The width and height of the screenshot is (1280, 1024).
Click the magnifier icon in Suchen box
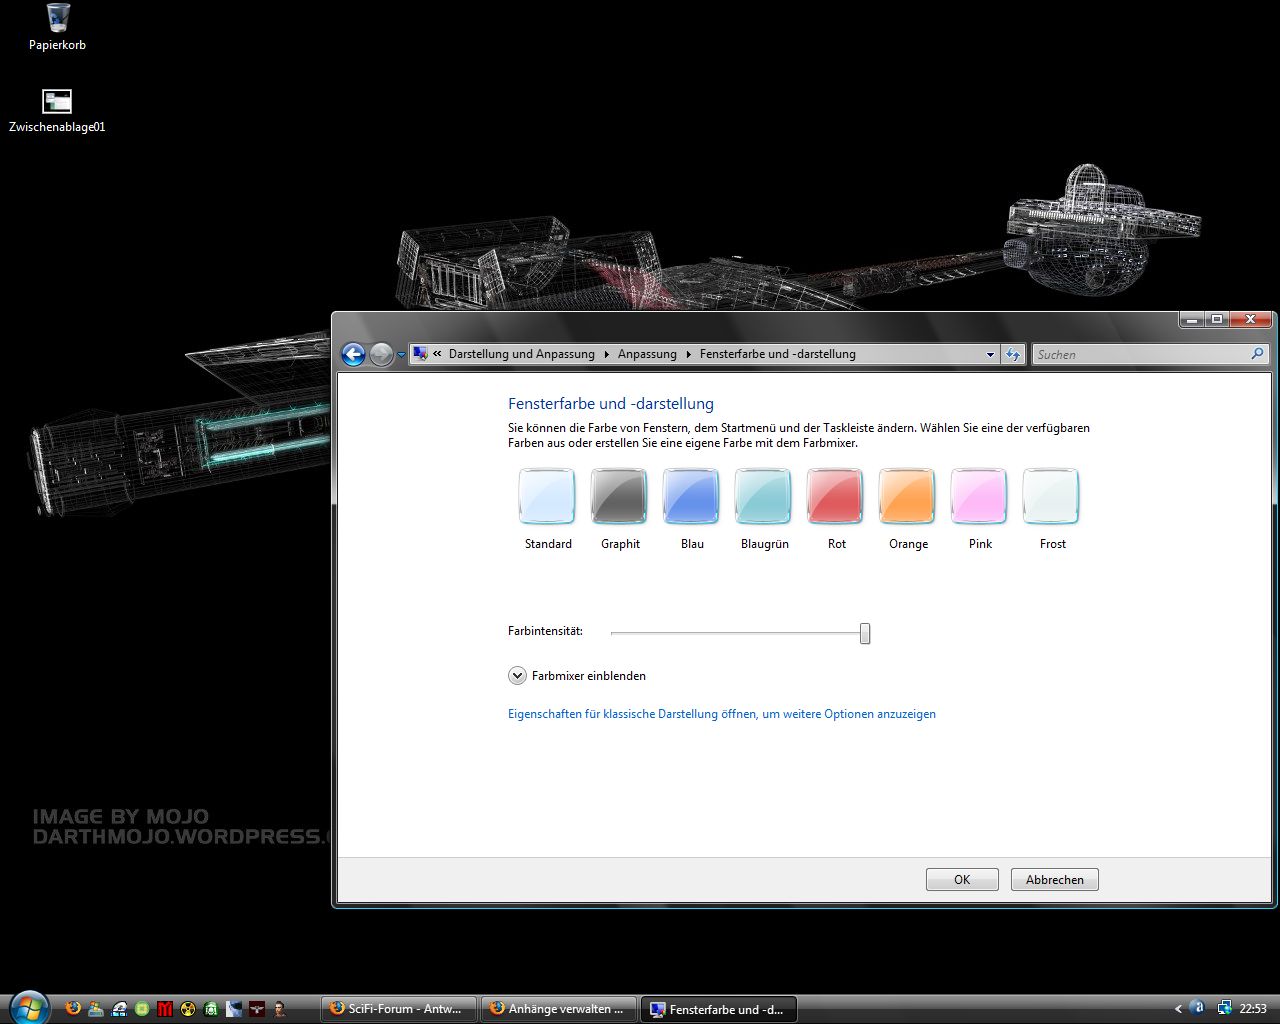point(1257,354)
